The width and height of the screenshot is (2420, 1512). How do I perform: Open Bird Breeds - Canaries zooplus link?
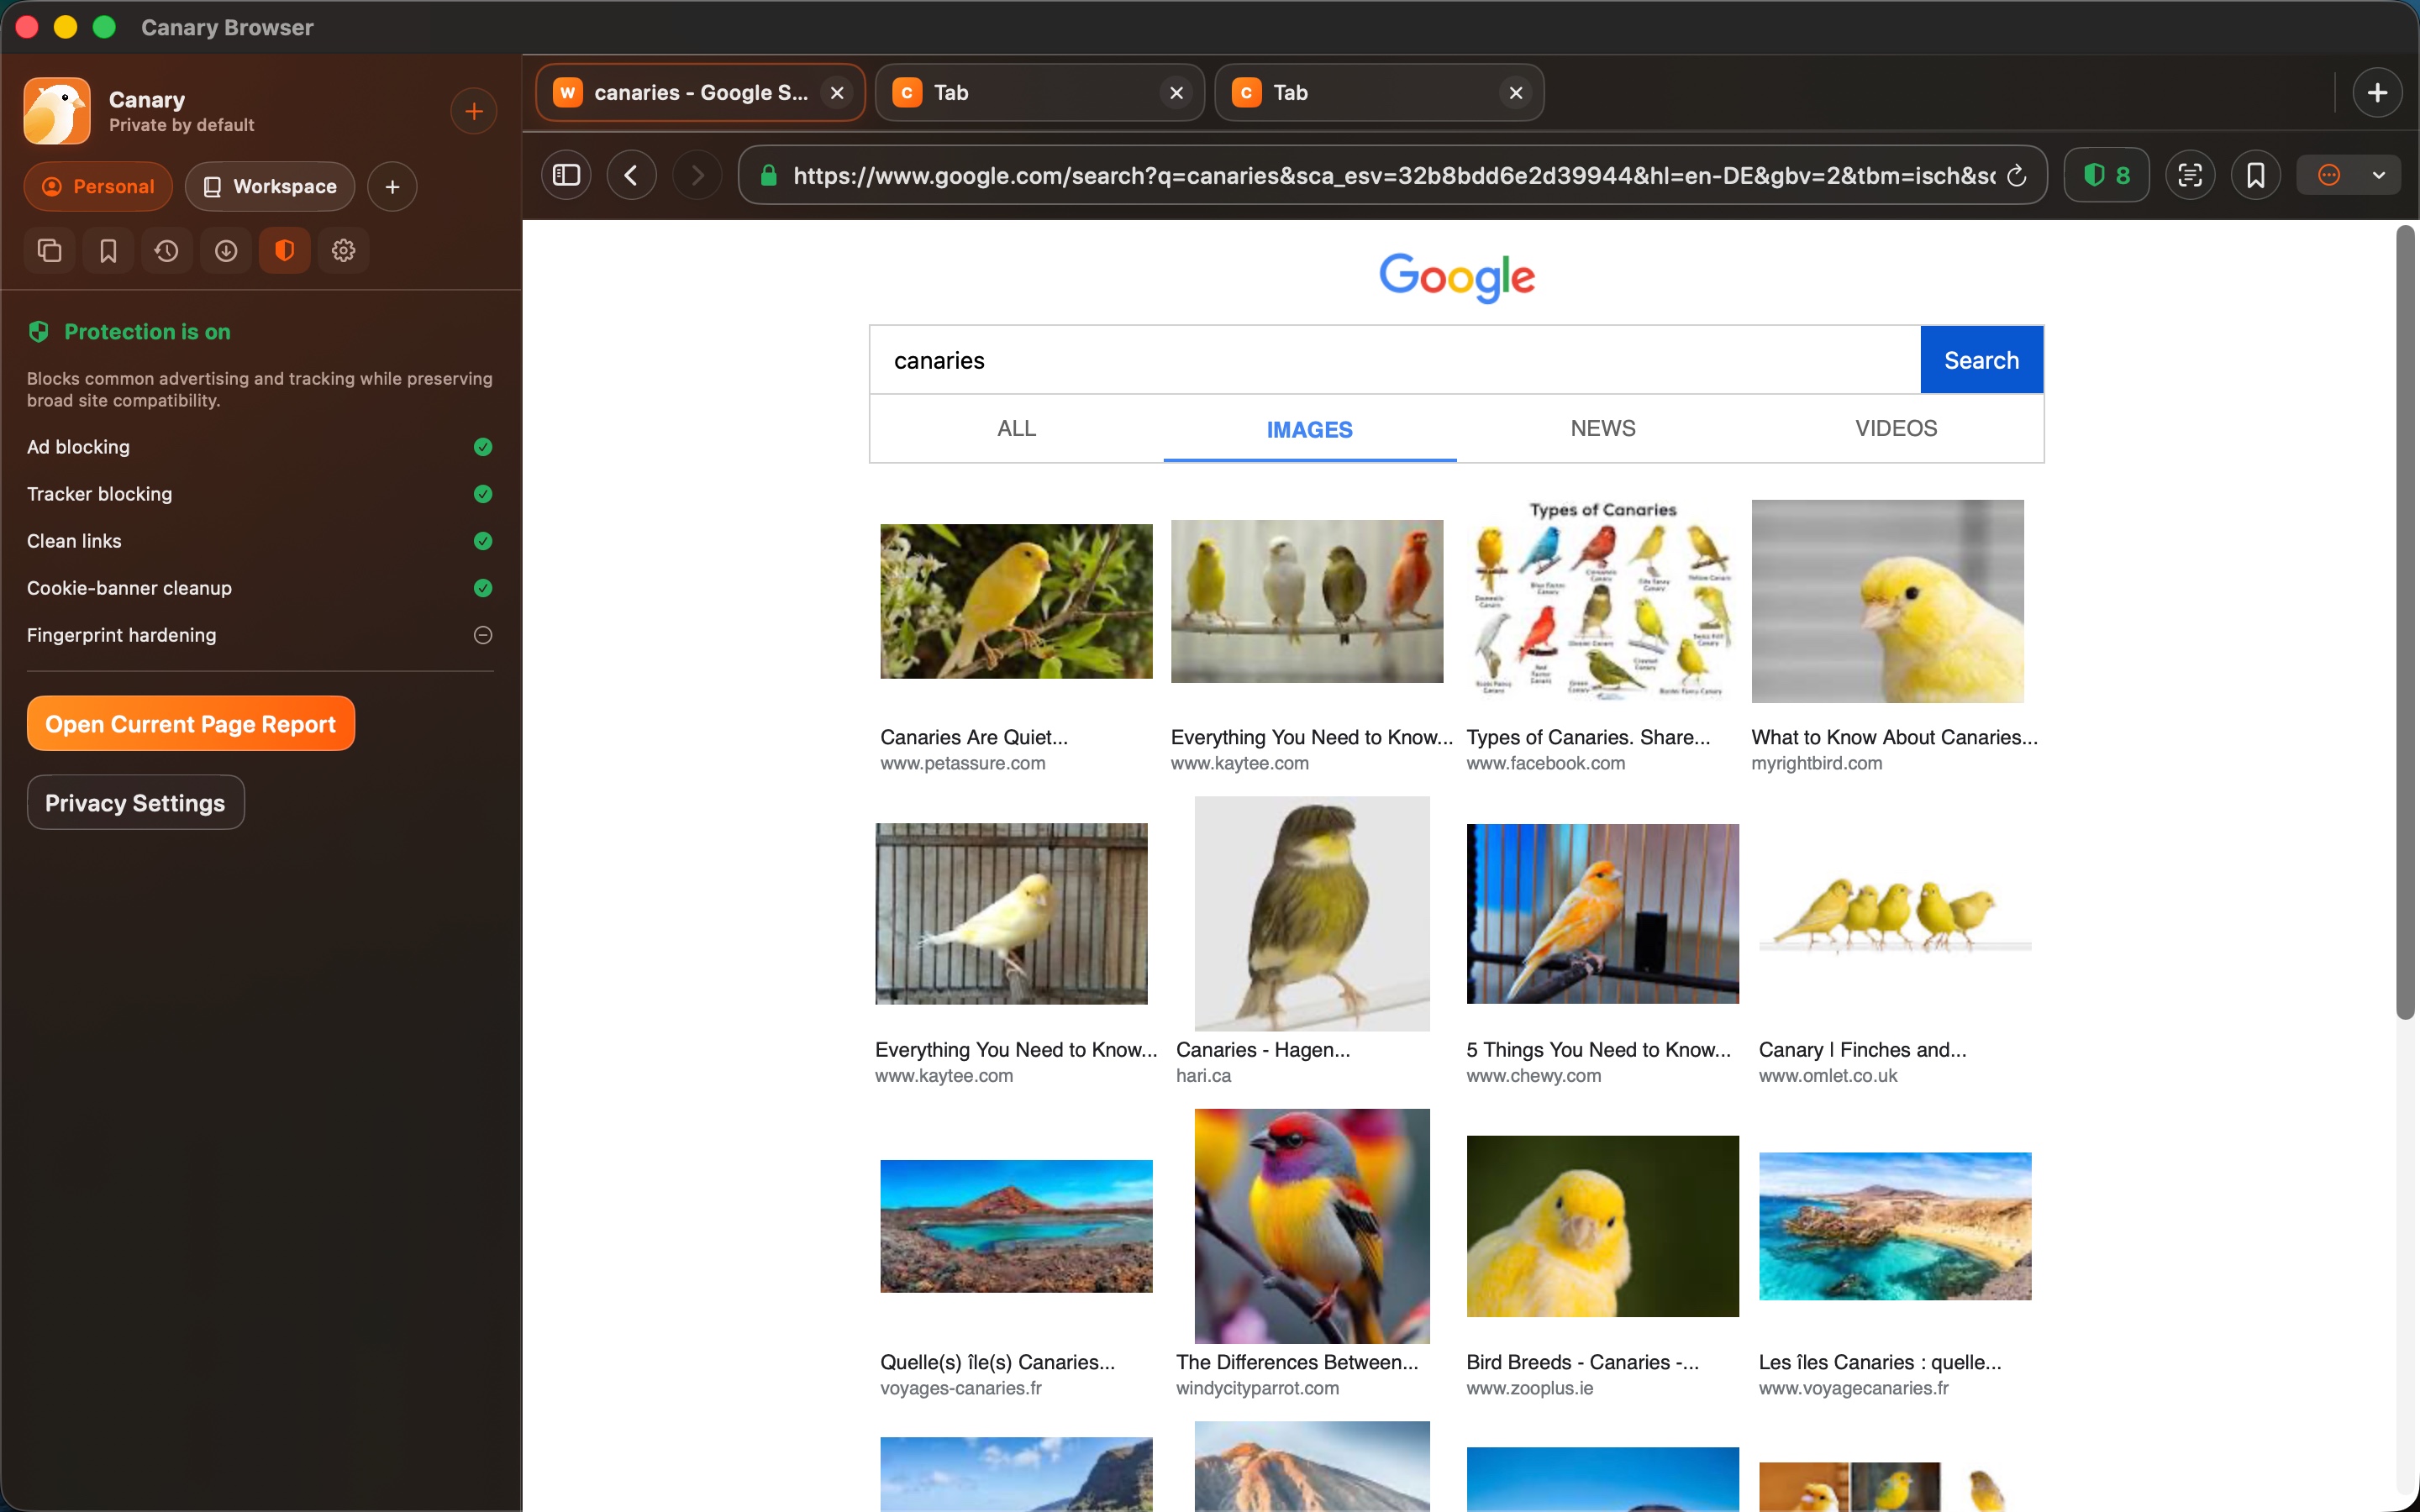click(1582, 1362)
